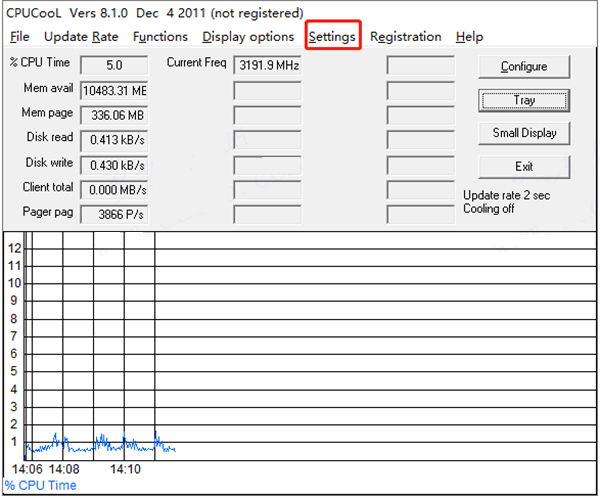Click the 'Update rate 2 sec' status text

click(x=507, y=195)
